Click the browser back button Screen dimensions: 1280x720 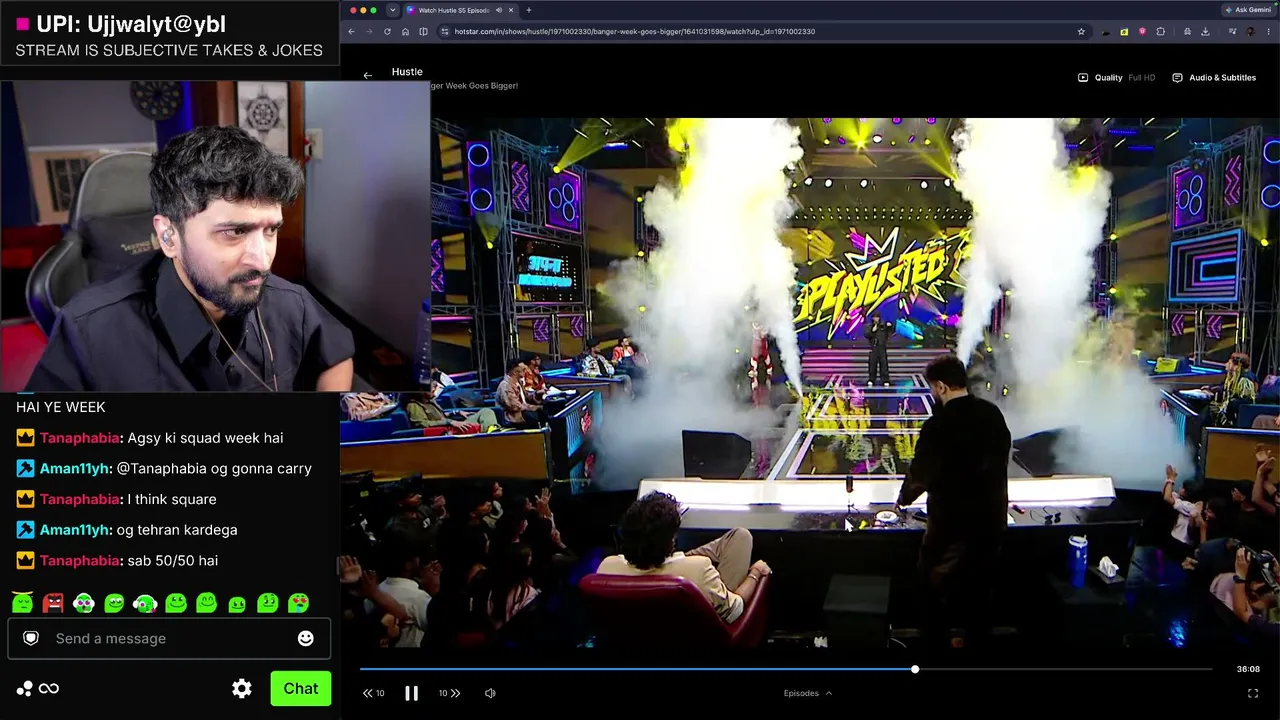coord(351,31)
